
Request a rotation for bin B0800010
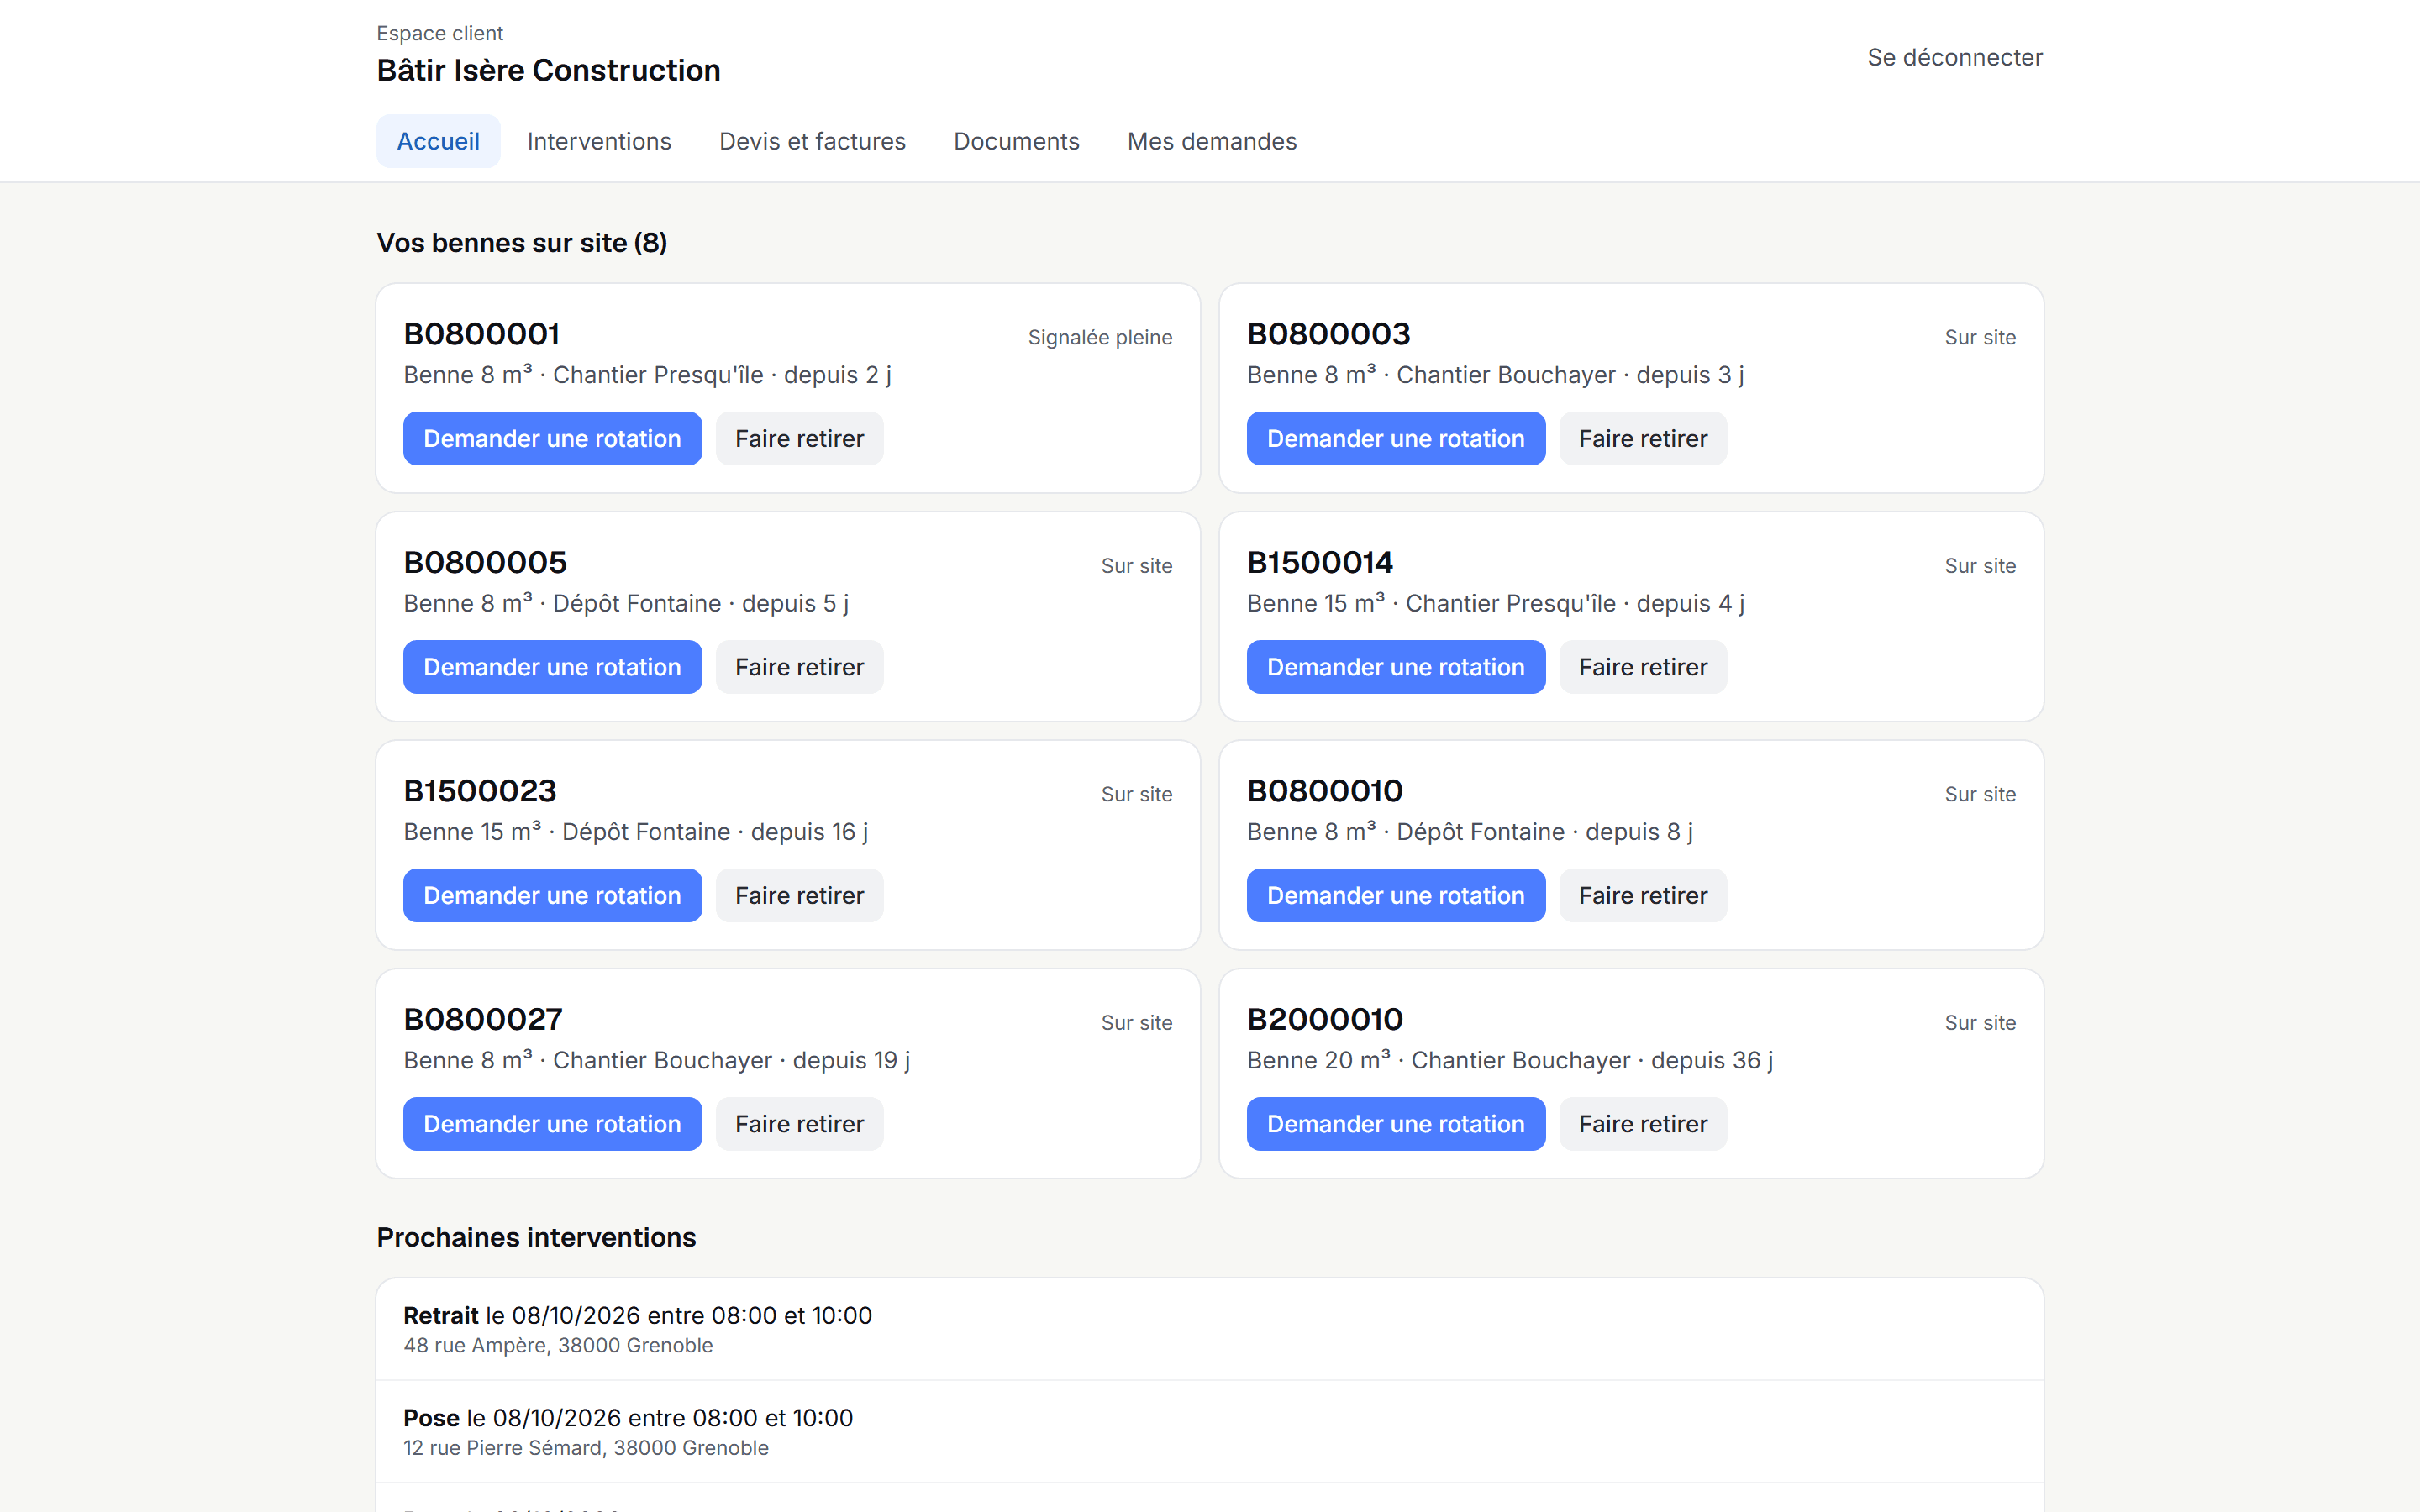click(1395, 895)
